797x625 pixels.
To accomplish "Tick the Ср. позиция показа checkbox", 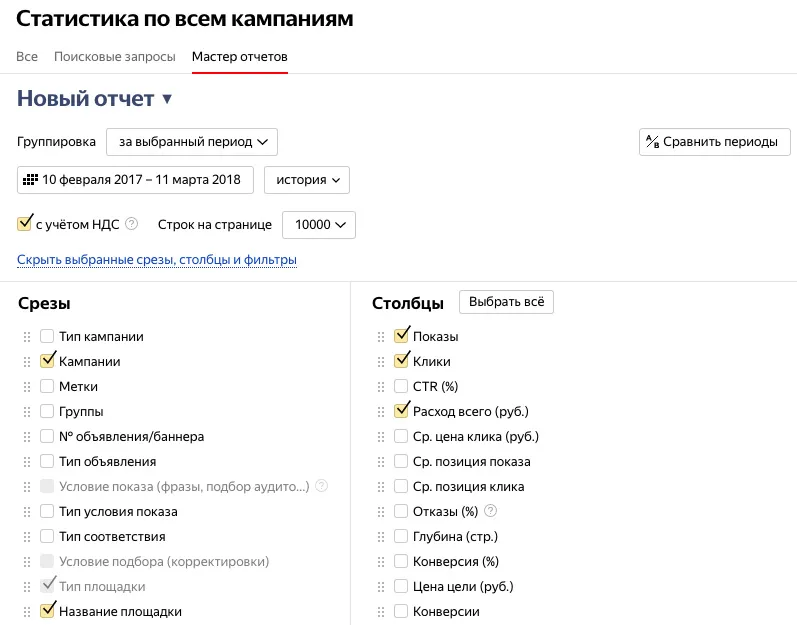I will click(401, 461).
